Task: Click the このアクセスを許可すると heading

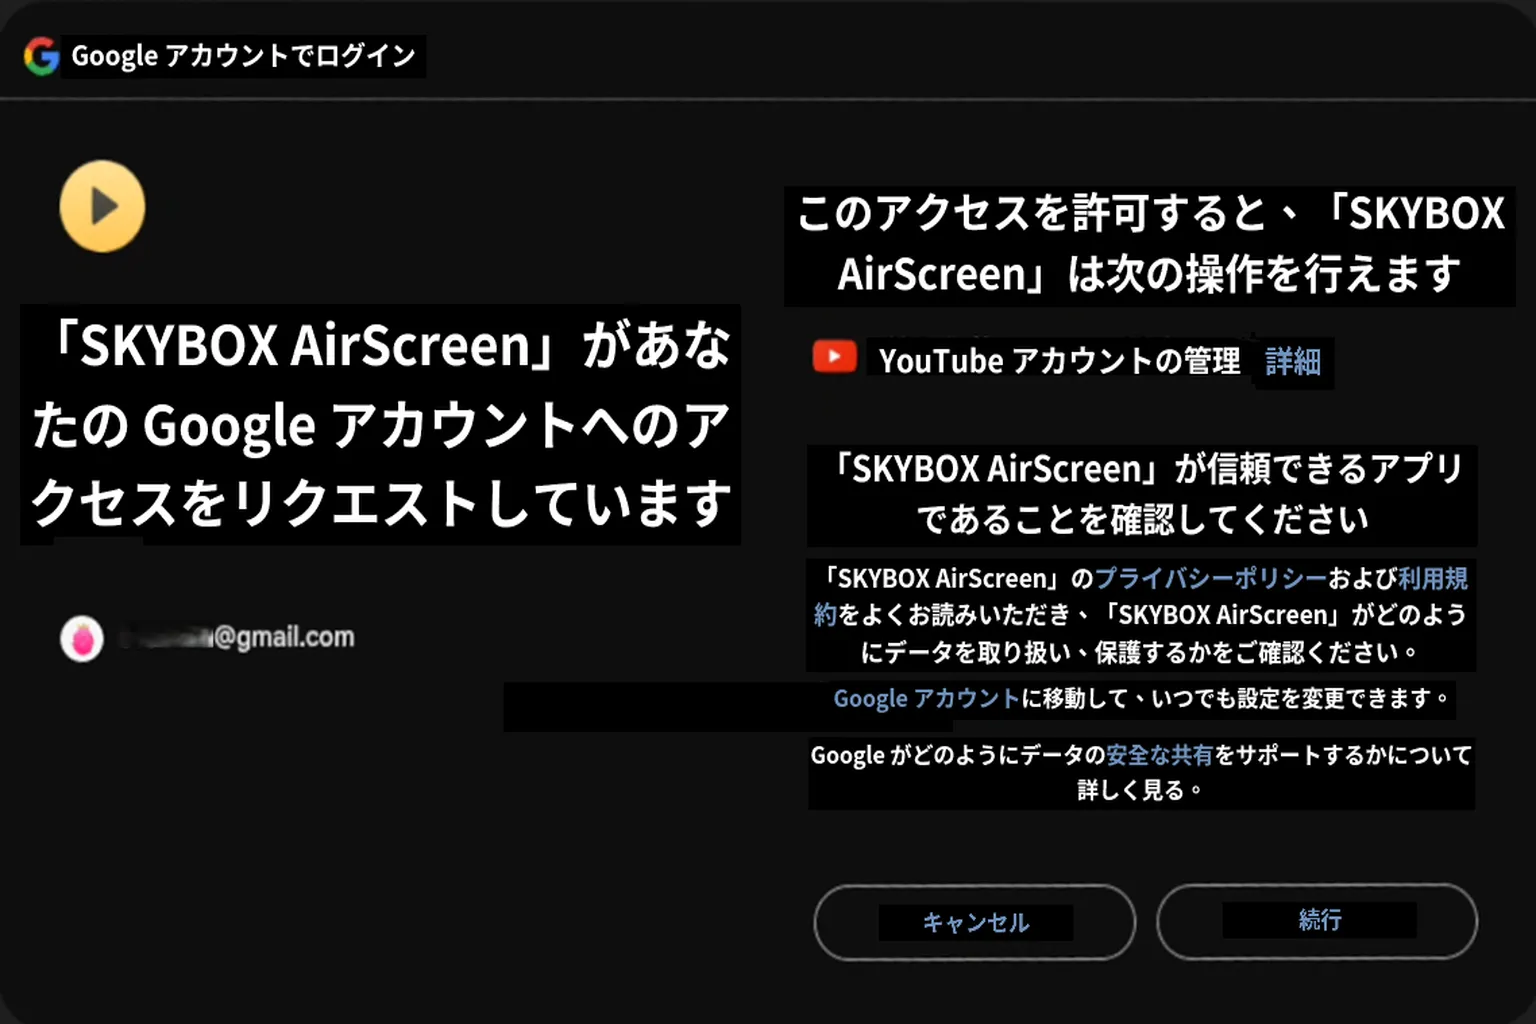Action: pyautogui.click(x=1150, y=243)
